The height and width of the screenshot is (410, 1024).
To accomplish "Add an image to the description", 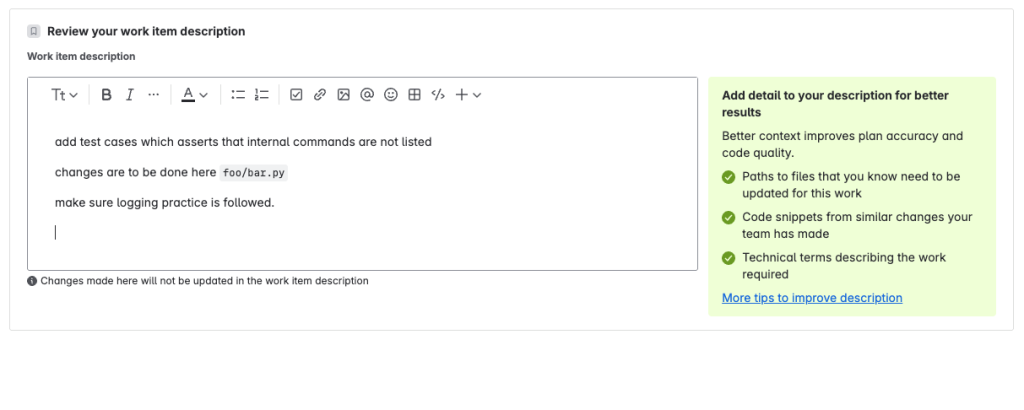I will click(343, 95).
